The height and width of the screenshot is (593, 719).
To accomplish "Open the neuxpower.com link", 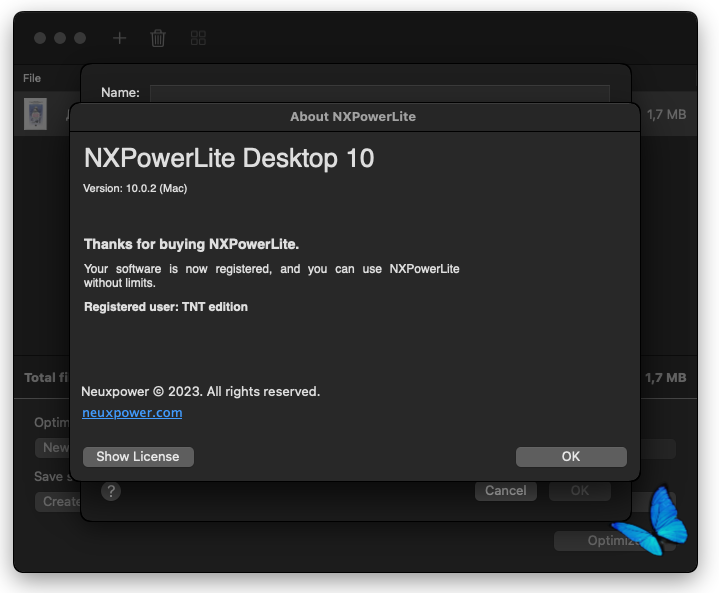I will tap(132, 413).
